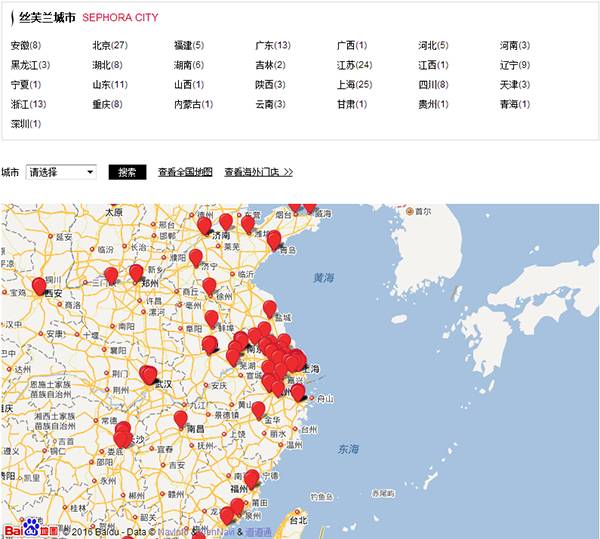The image size is (600, 539).
Task: Open the 辽宁(9) link
Action: pos(515,65)
